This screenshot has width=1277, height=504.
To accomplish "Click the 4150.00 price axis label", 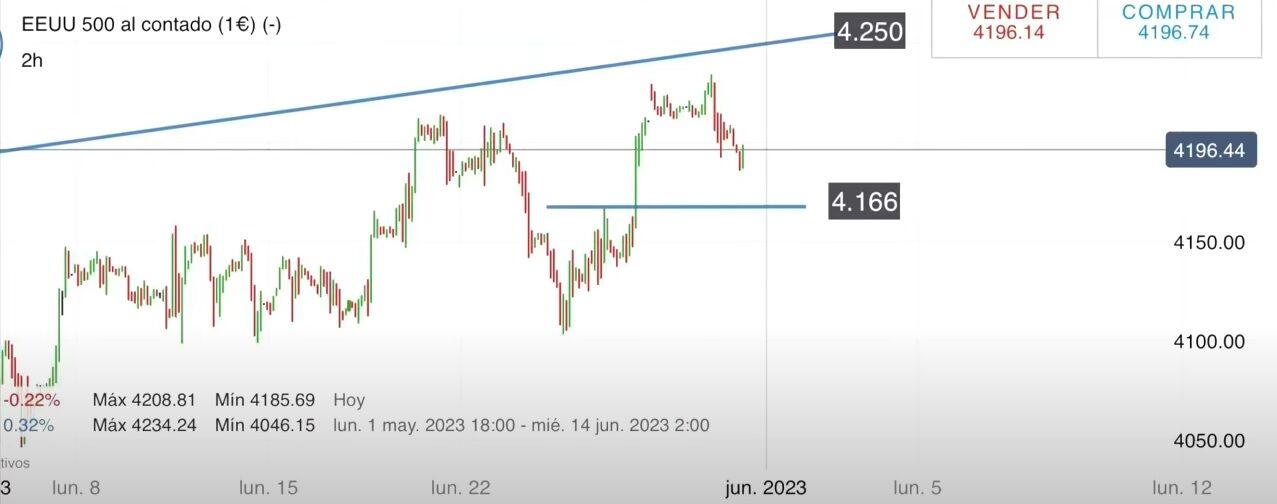I will pyautogui.click(x=1209, y=242).
